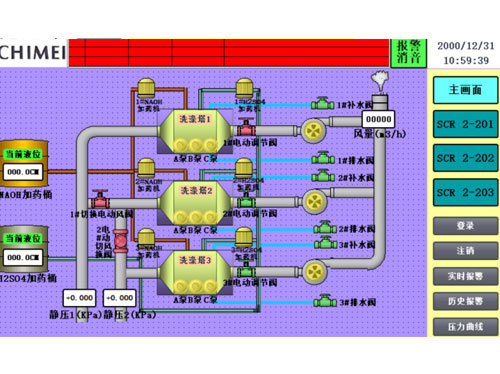Click the 静压1 value field
The height and width of the screenshot is (374, 500).
79,298
